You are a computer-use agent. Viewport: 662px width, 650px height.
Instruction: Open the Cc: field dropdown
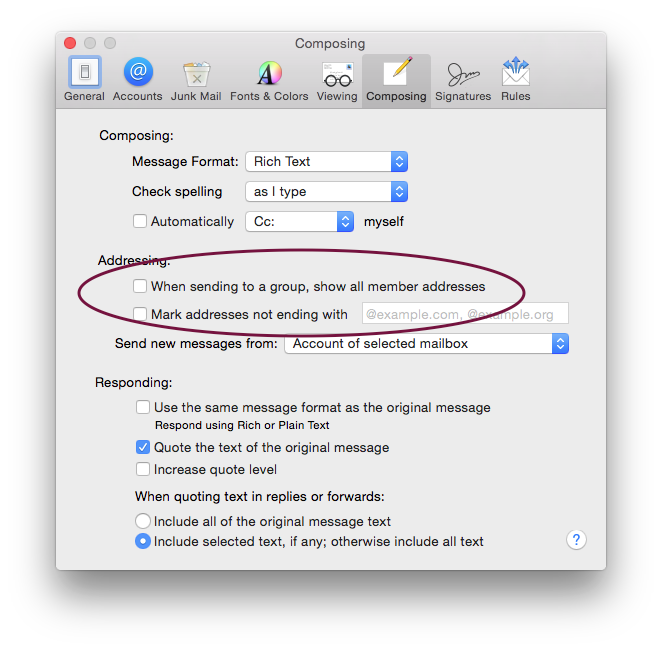click(x=299, y=222)
